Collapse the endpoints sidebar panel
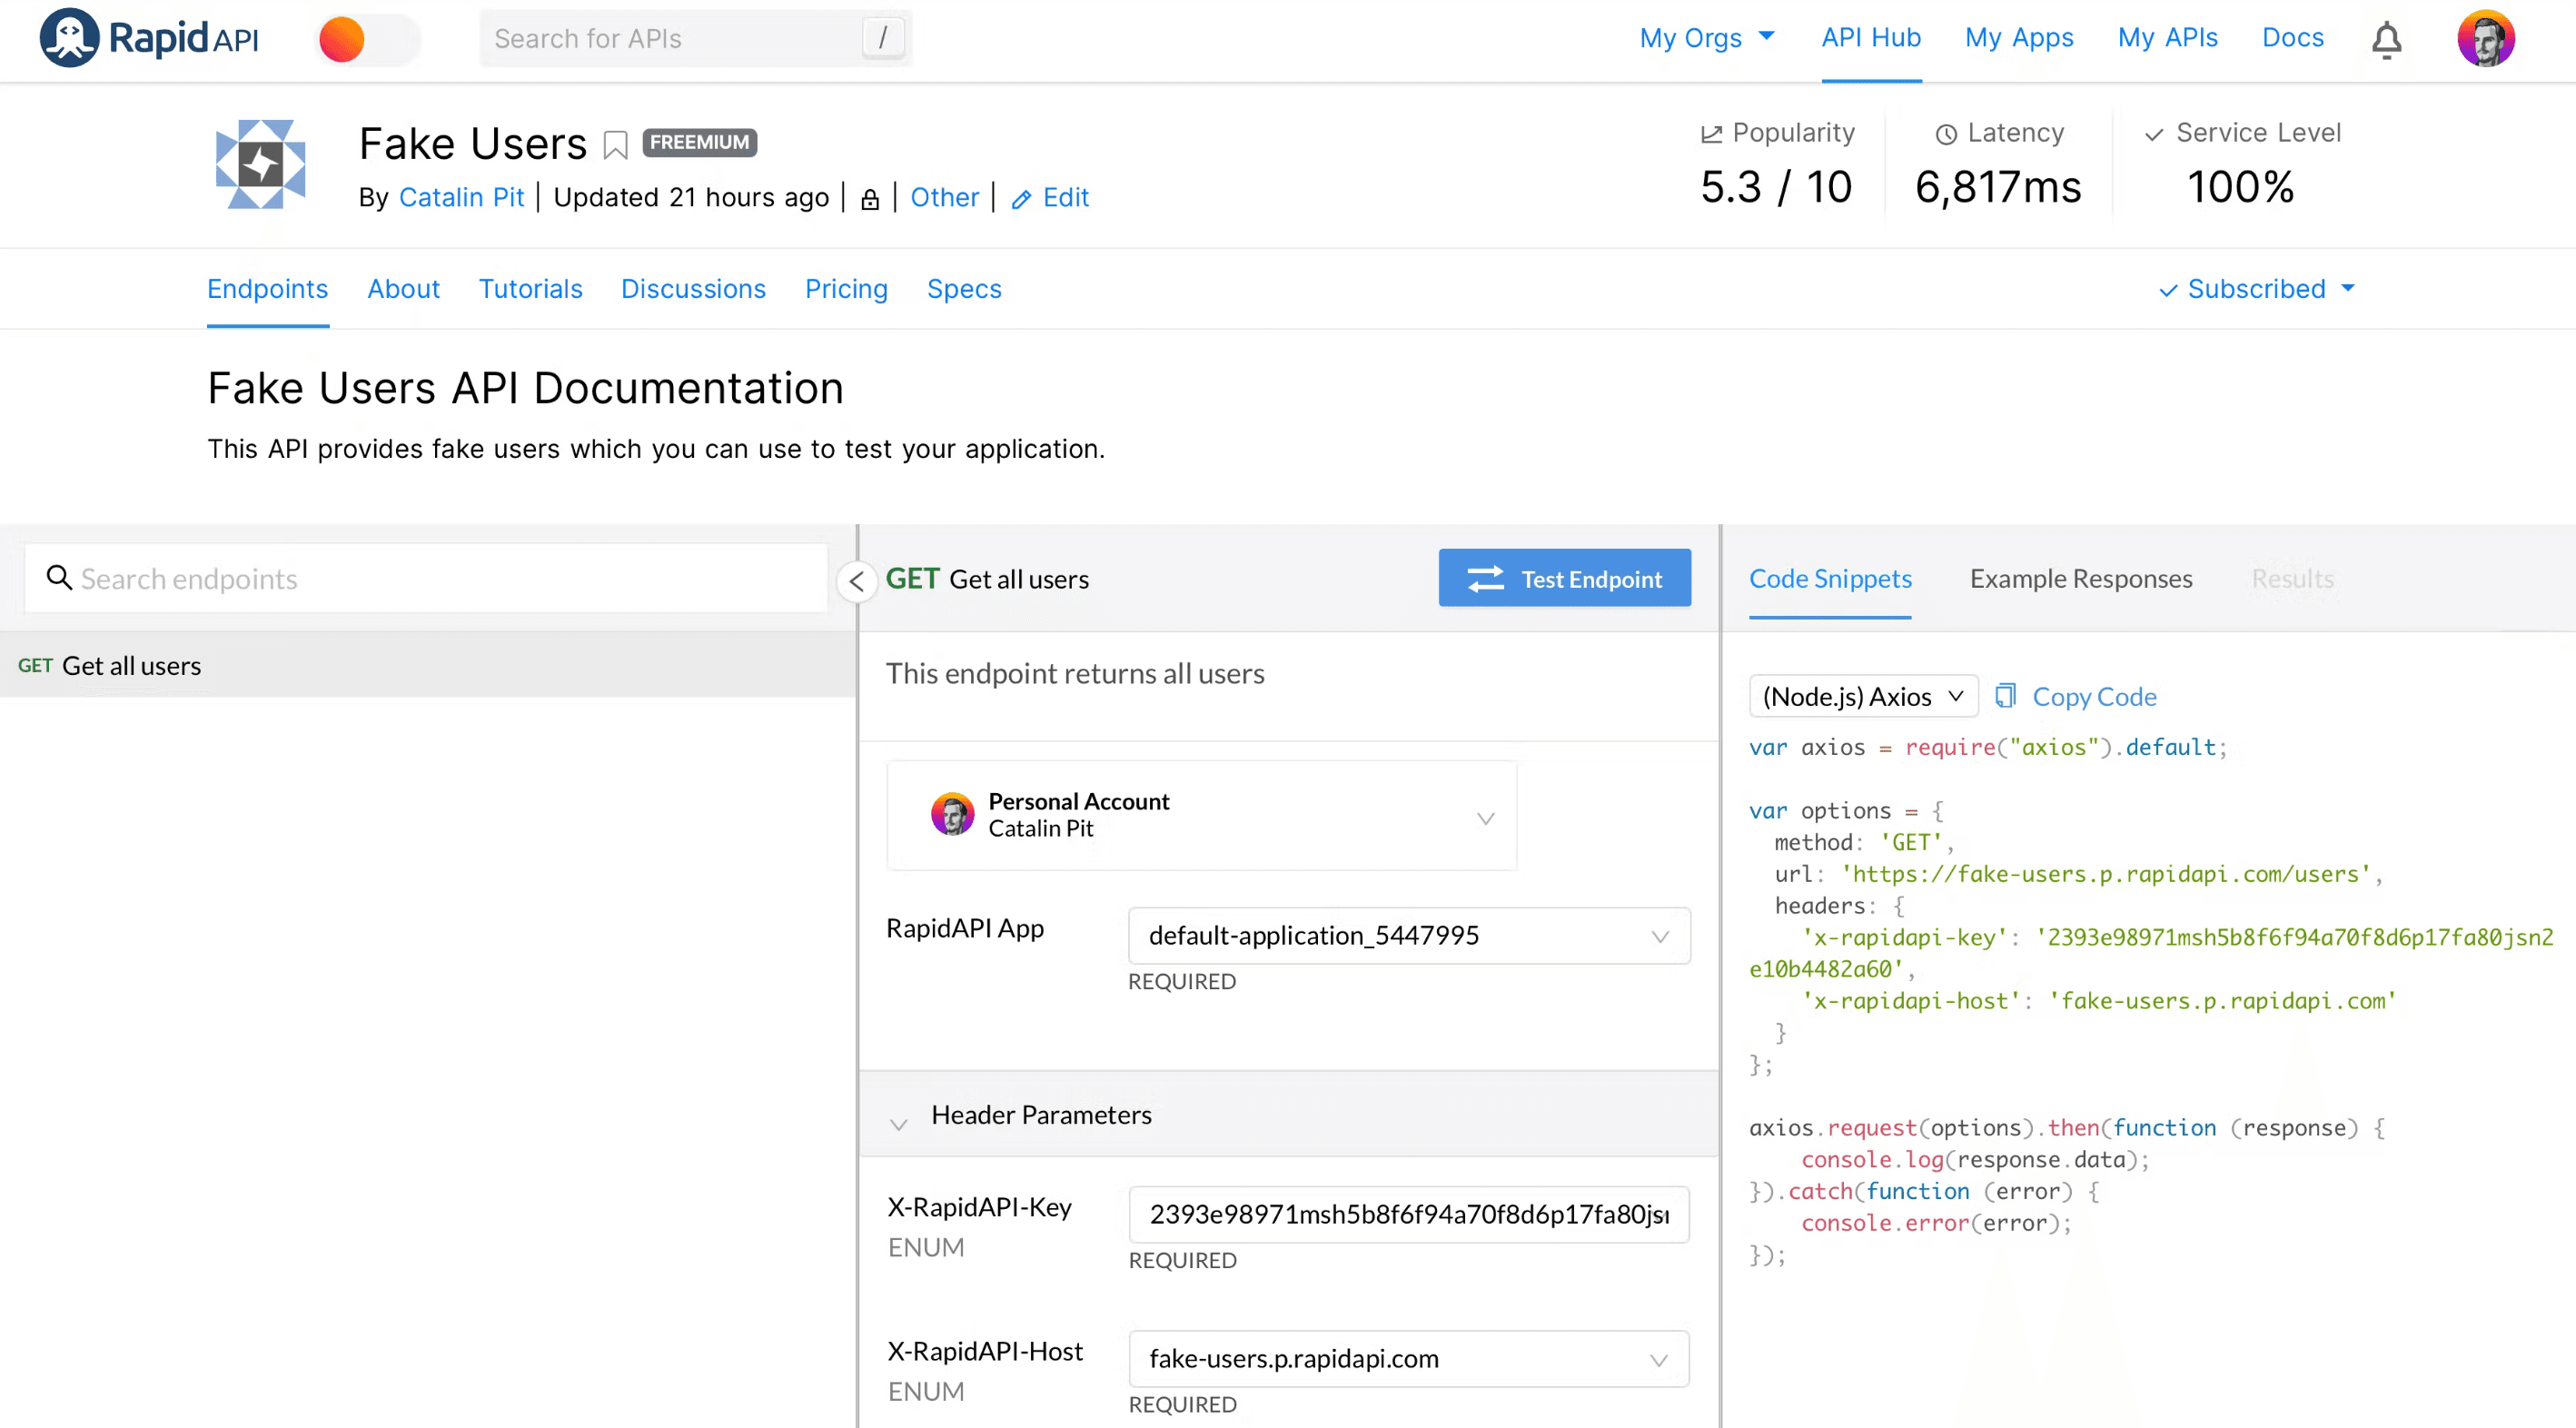The image size is (2576, 1428). [x=857, y=581]
